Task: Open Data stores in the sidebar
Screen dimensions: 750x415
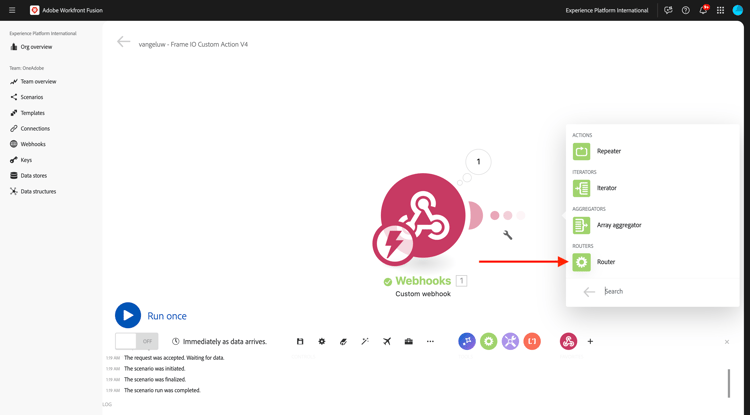Action: (x=28, y=175)
